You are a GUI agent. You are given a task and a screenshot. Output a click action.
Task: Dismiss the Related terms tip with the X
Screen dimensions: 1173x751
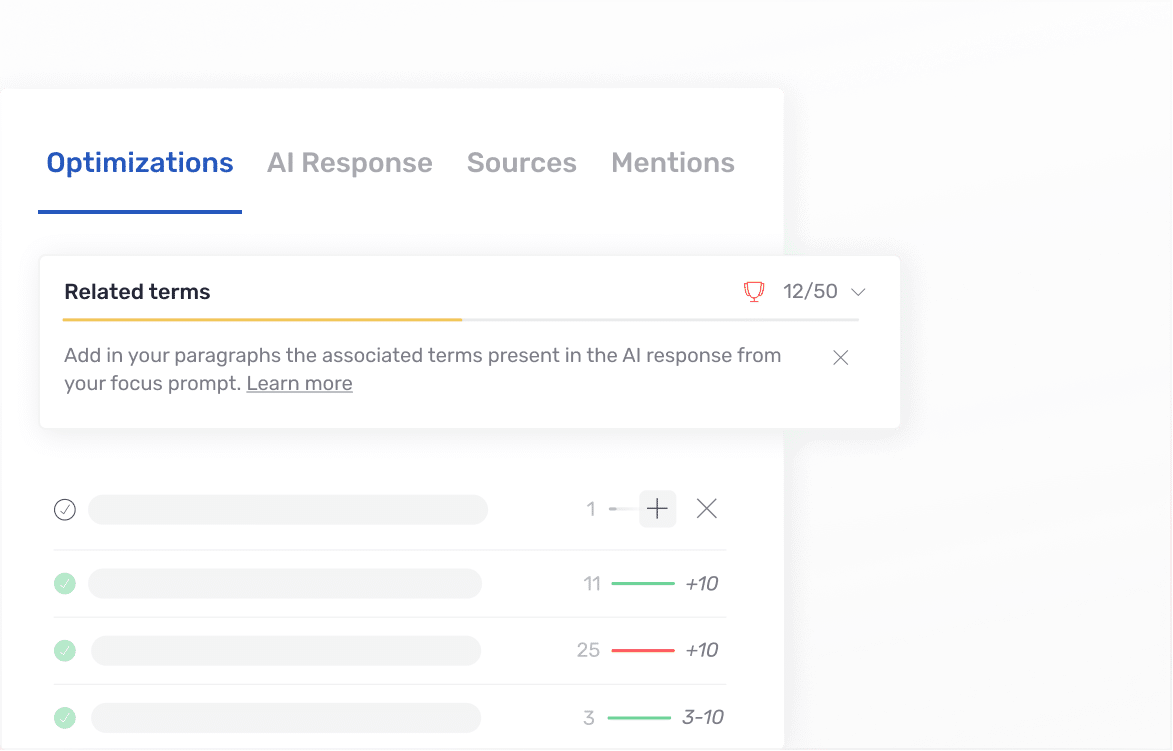pyautogui.click(x=840, y=357)
